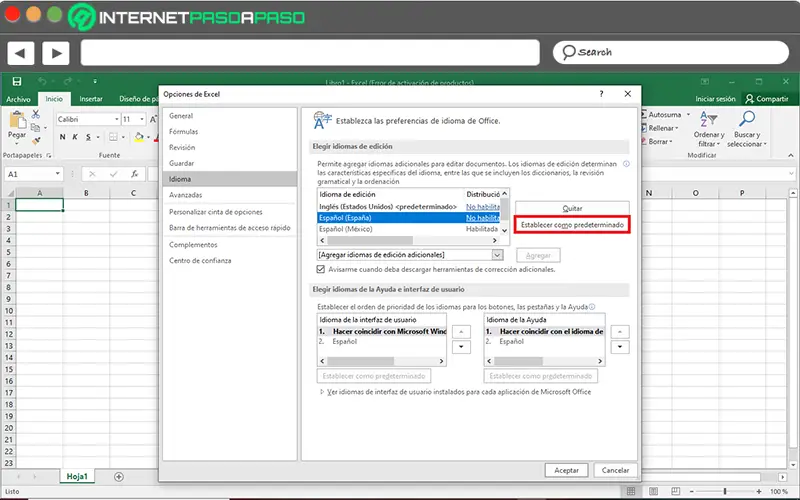Click the add new sheet plus icon
The height and width of the screenshot is (500, 800).
pos(119,477)
